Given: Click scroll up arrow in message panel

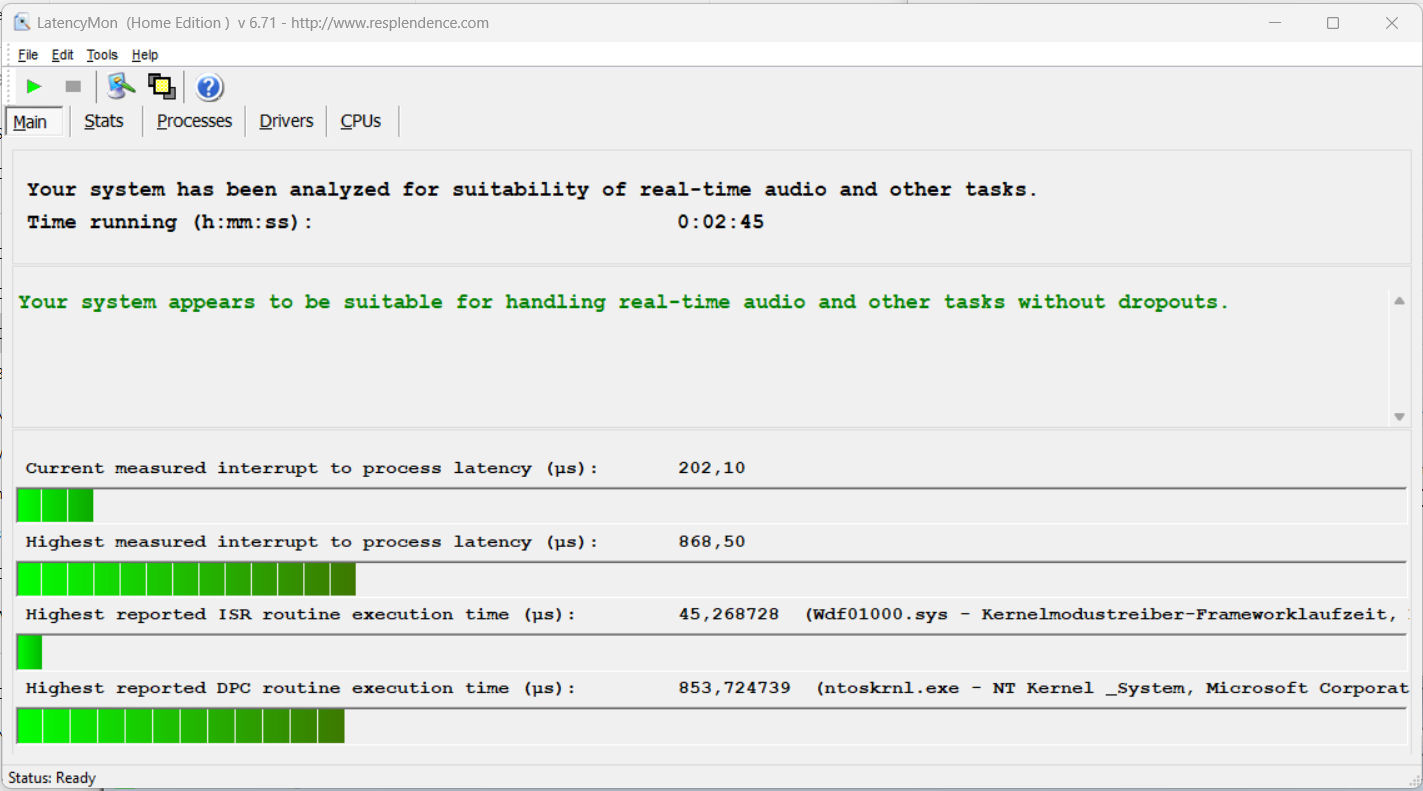Looking at the screenshot, I should click(x=1399, y=301).
